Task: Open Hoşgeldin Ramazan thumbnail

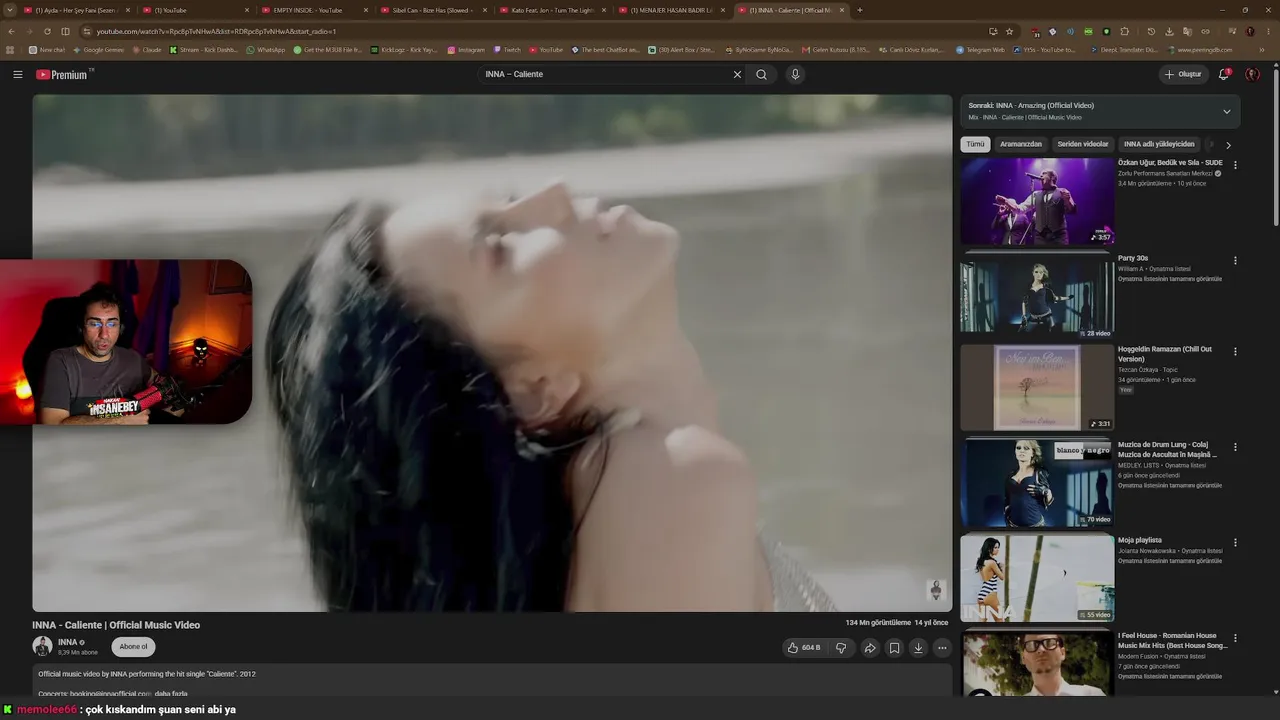Action: tap(1037, 388)
